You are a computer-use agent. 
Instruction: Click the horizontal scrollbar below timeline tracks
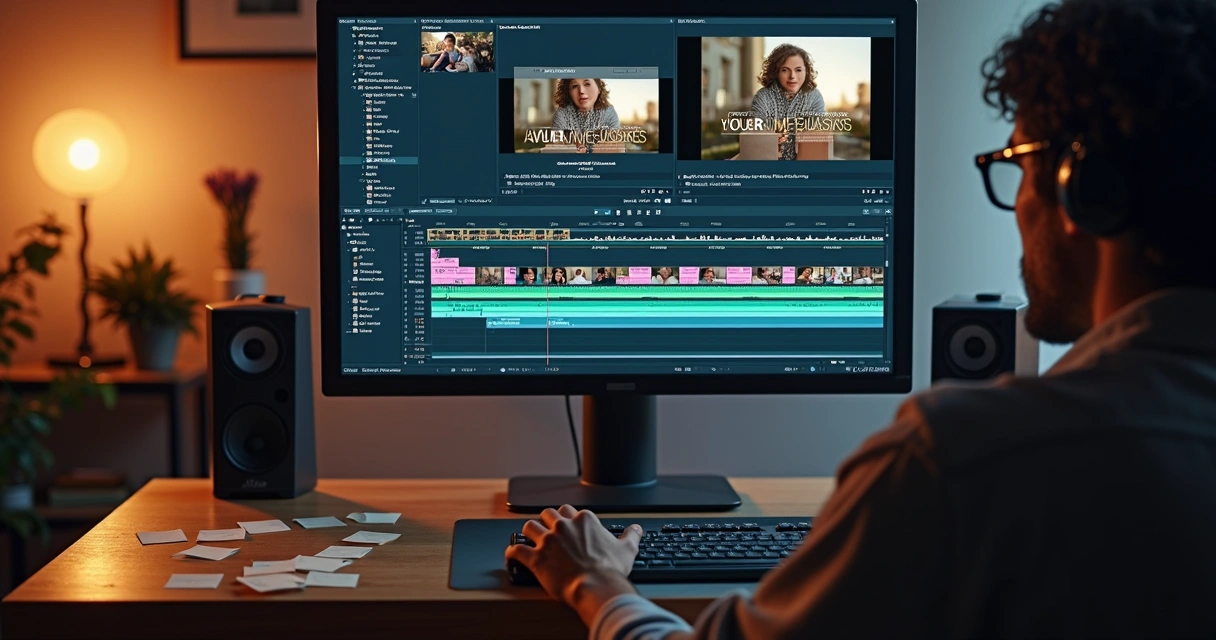[656, 354]
